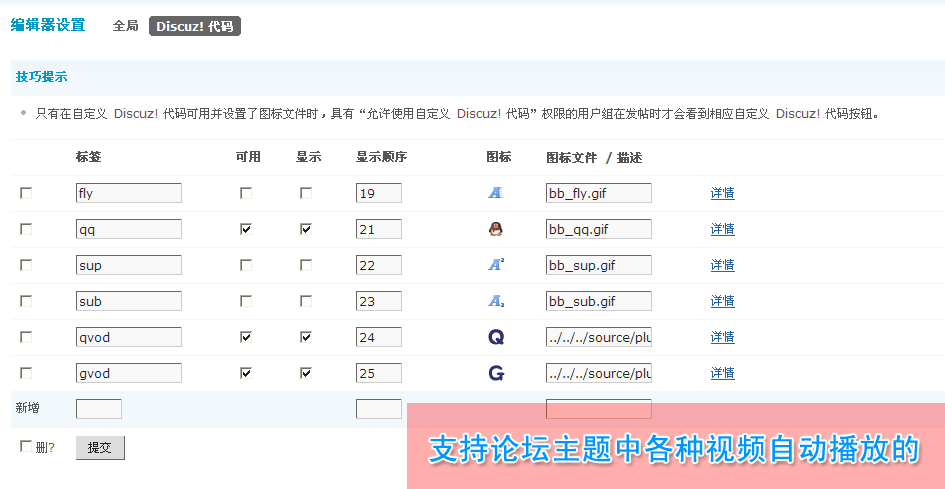Viewport: 945px width, 489px height.
Task: Click the gvod G icon
Action: point(496,373)
